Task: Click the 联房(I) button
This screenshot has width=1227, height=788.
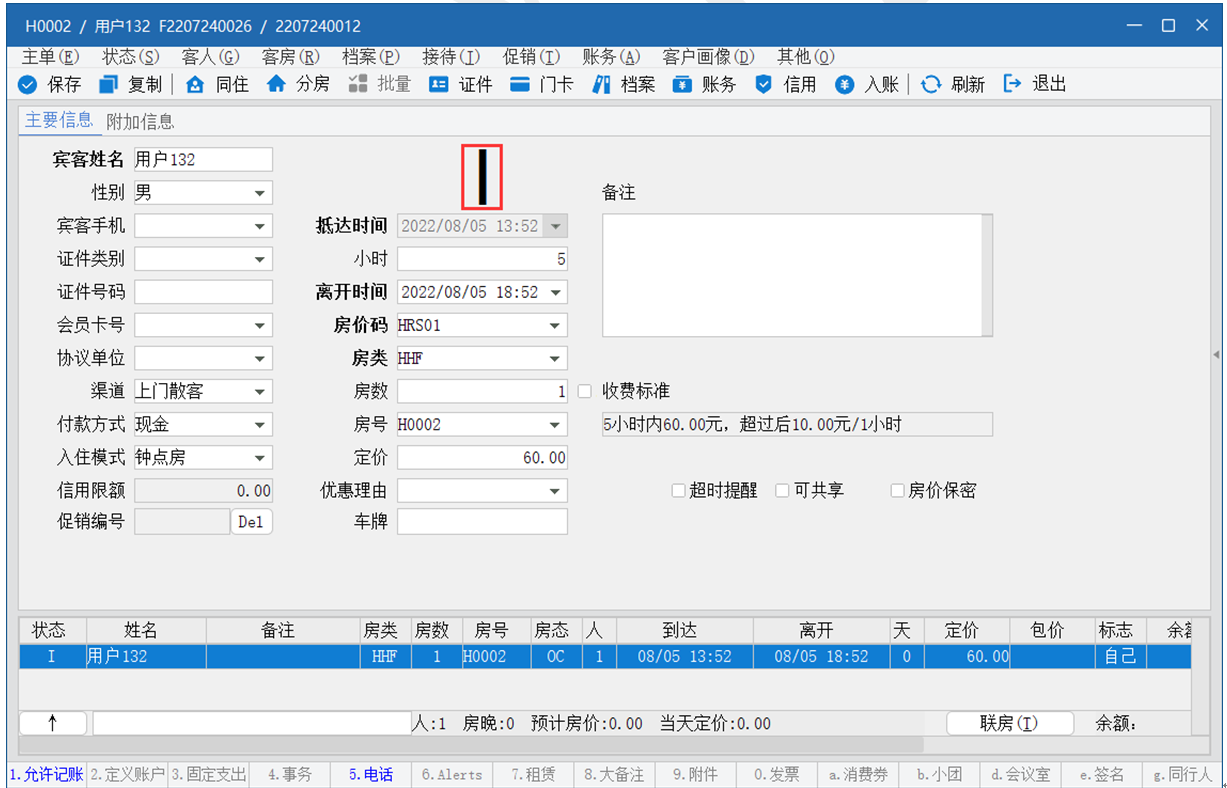Action: click(x=1009, y=723)
